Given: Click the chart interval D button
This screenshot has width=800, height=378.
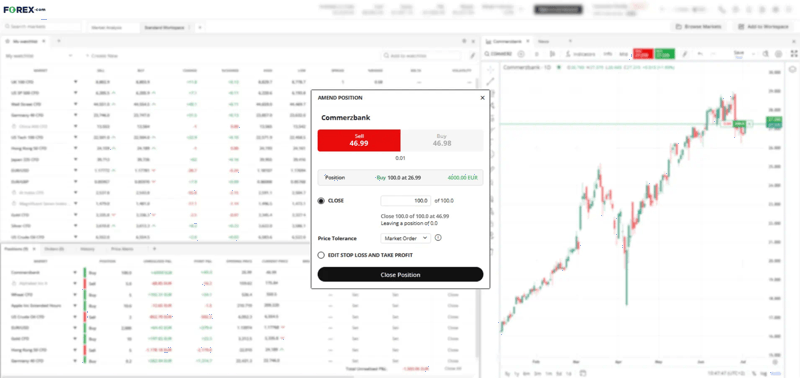Looking at the screenshot, I should (537, 54).
